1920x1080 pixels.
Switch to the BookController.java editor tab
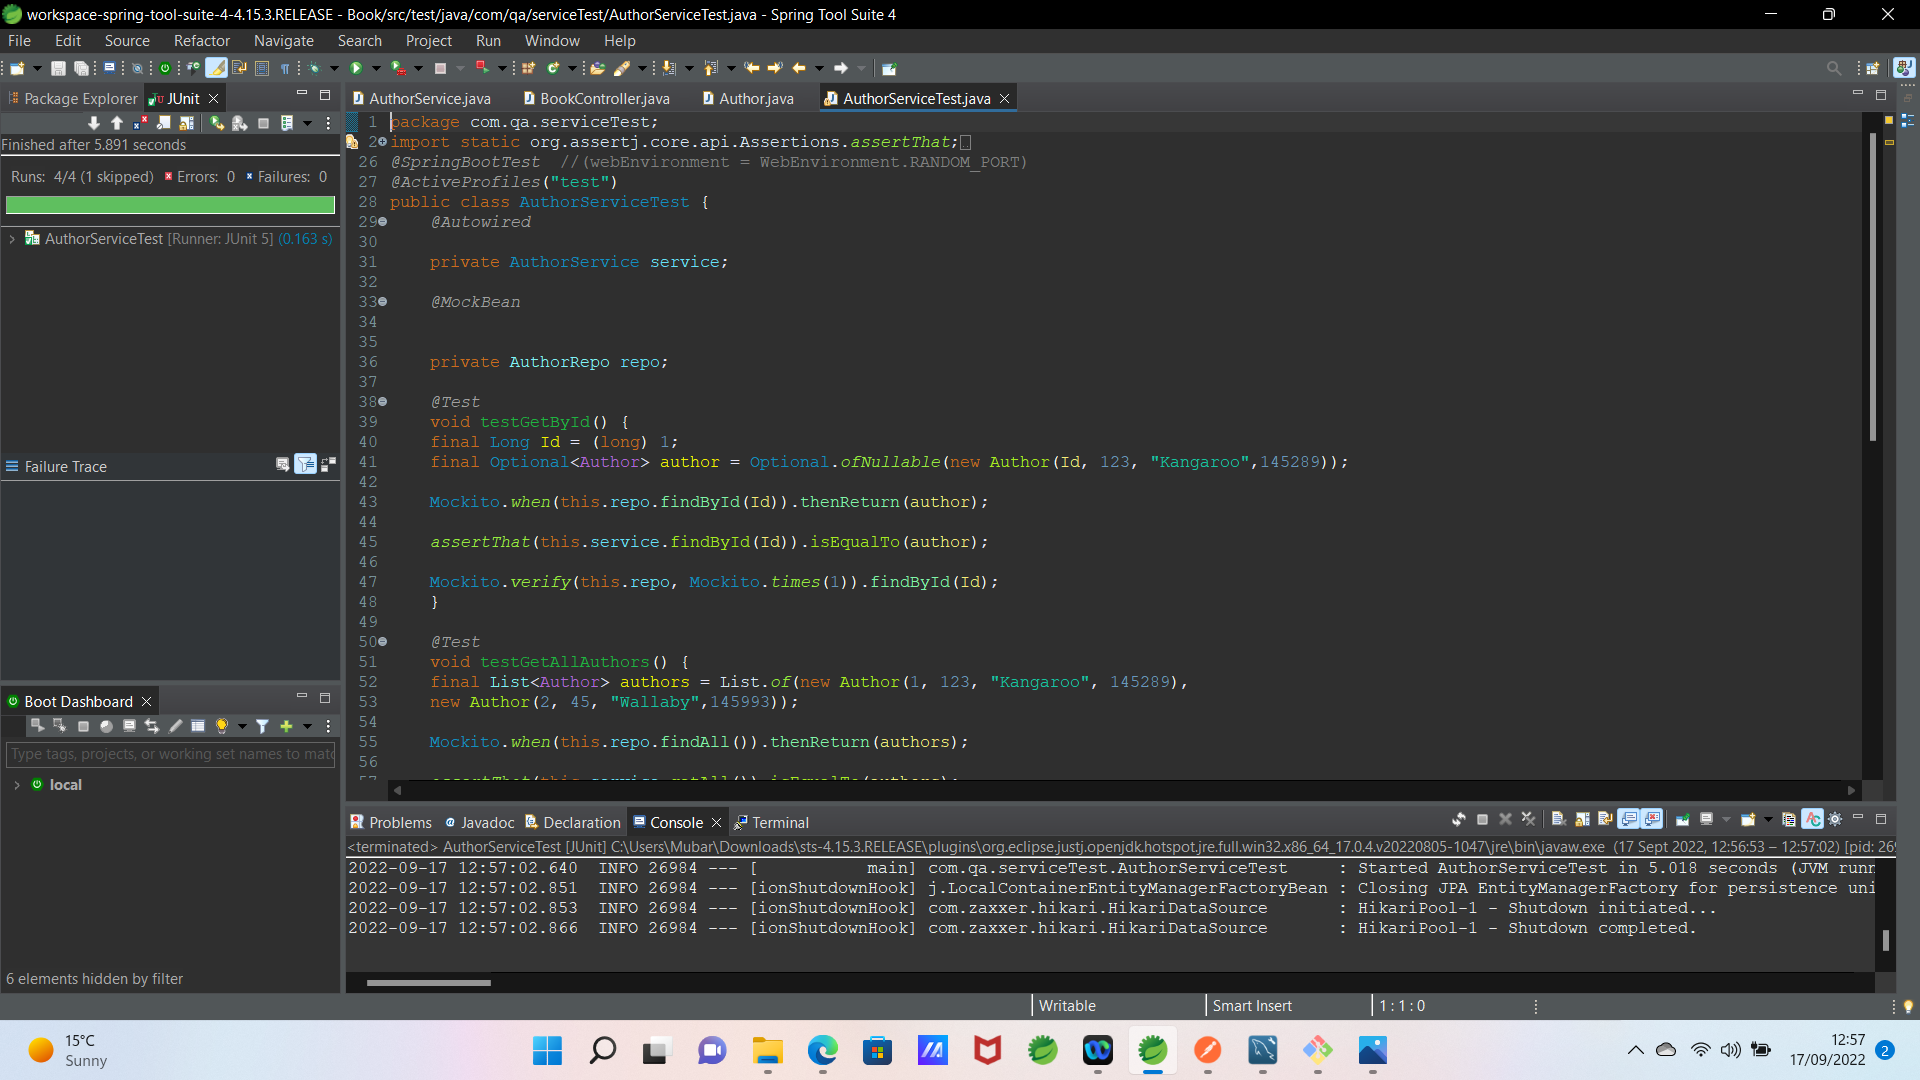coord(597,98)
